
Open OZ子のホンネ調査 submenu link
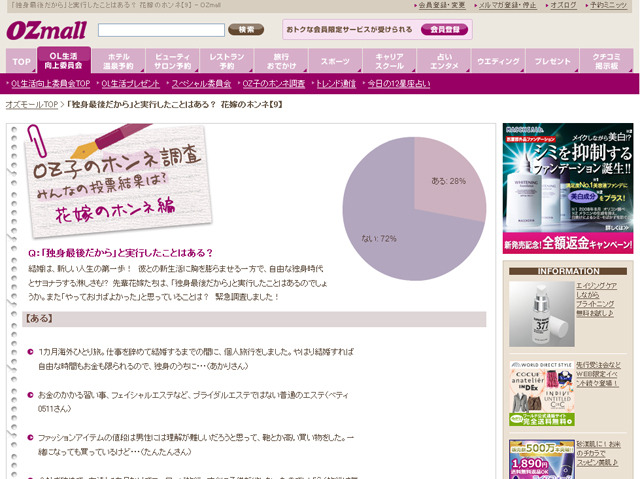point(273,84)
